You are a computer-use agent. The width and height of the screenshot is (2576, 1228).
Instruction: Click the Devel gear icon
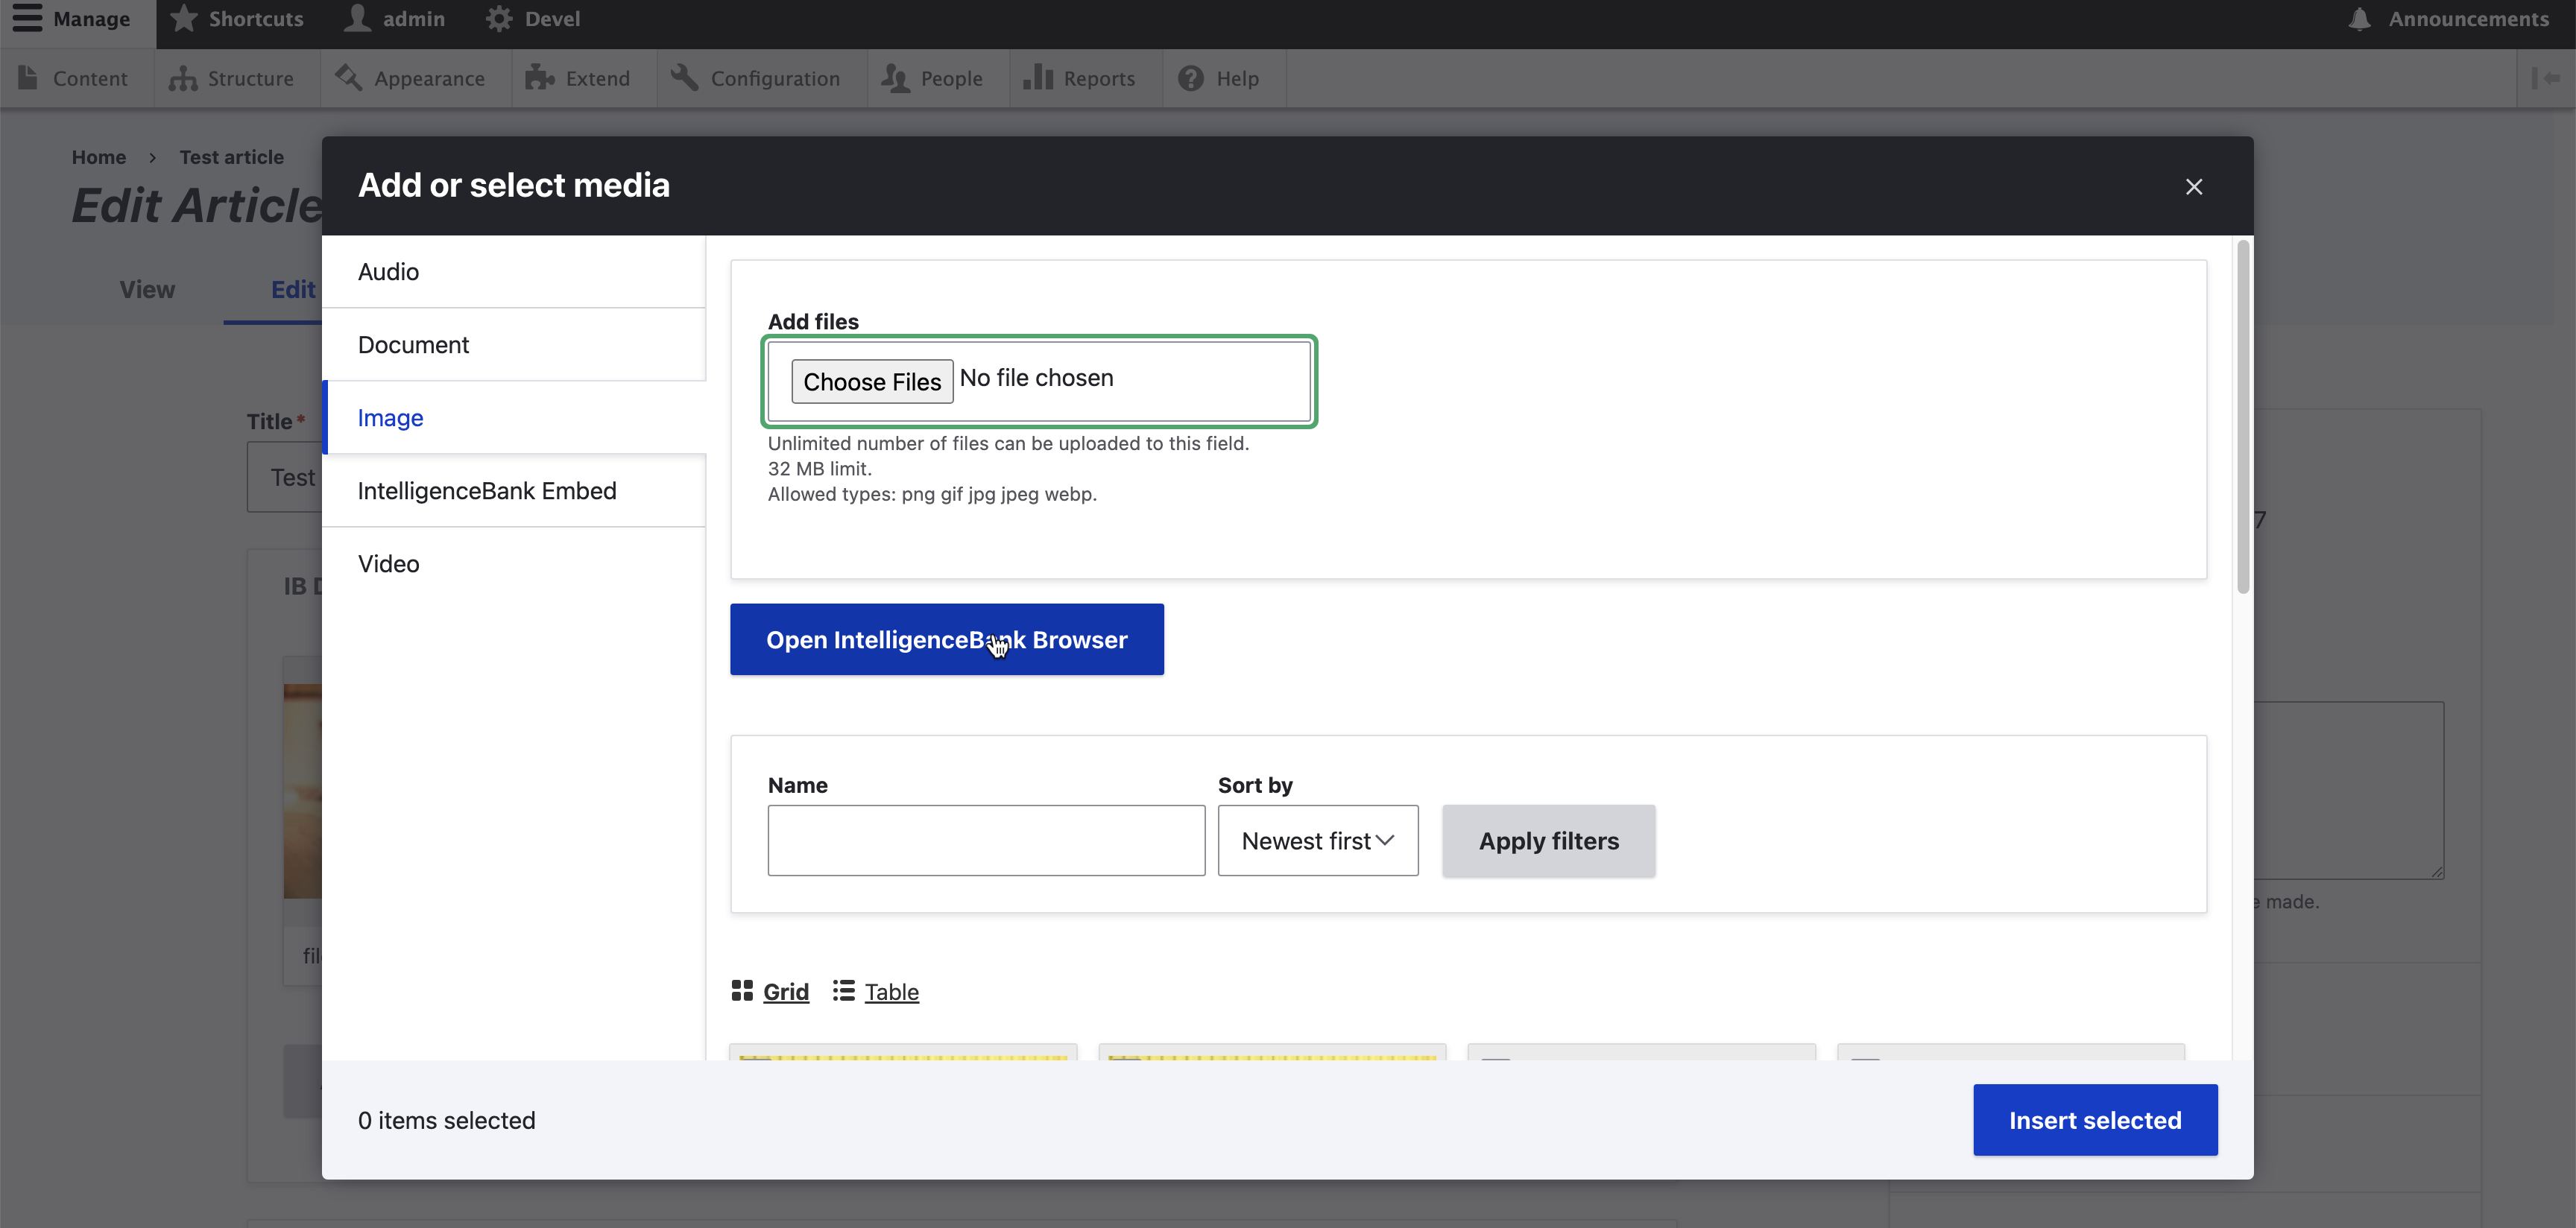tap(499, 18)
